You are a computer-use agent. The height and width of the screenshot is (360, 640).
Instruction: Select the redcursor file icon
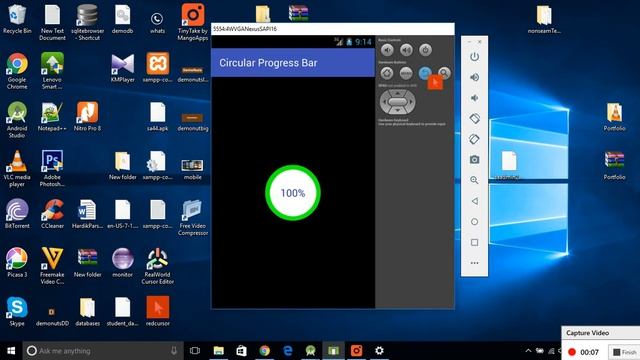coord(158,311)
